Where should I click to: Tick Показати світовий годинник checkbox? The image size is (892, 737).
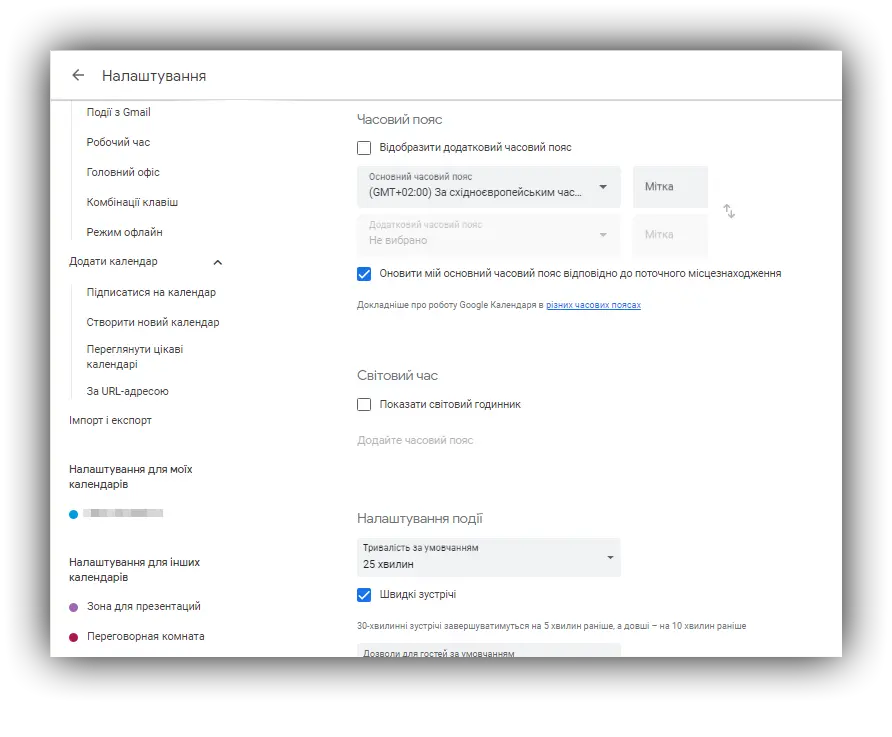pos(364,404)
